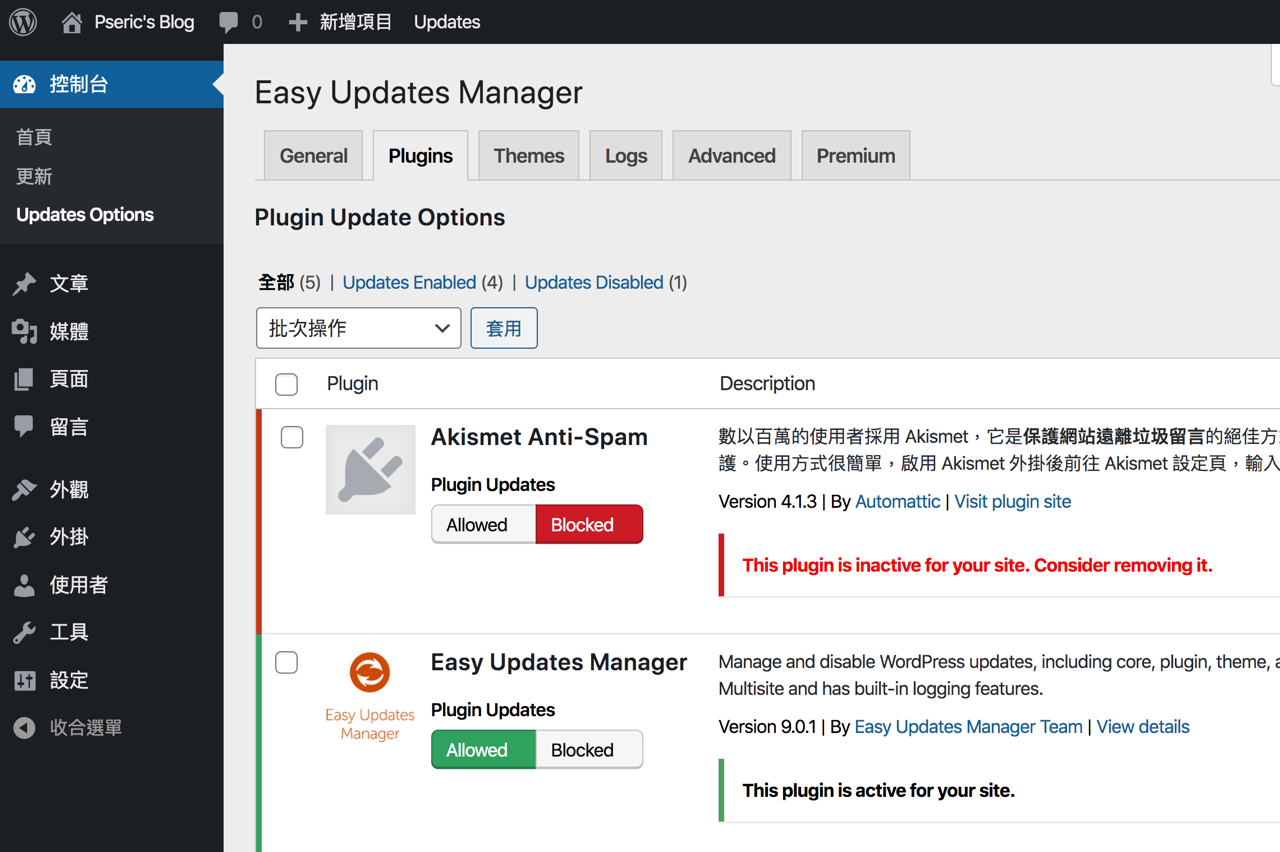Open the Automattic author link
The image size is (1280, 852).
[x=898, y=502]
